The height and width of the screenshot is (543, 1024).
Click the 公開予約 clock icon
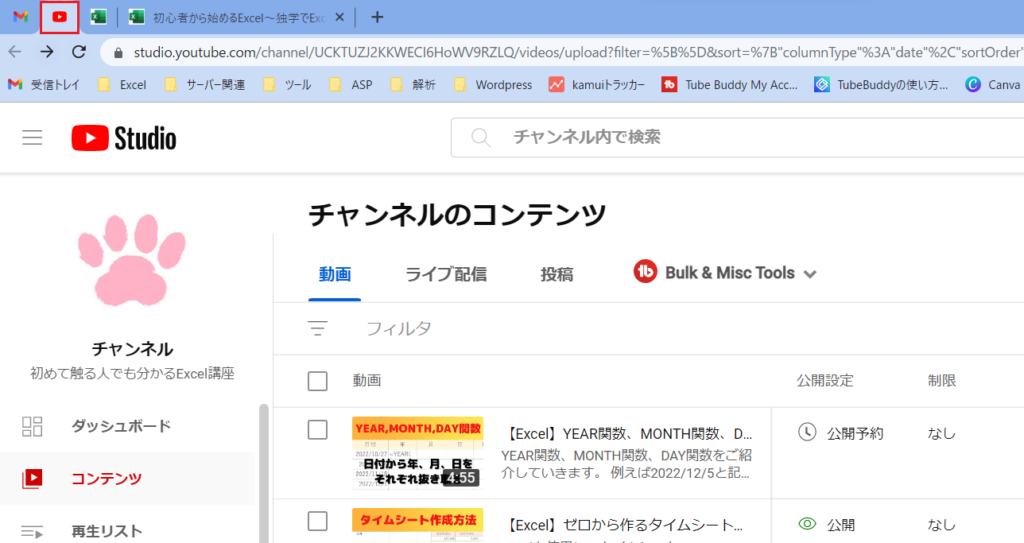pyautogui.click(x=807, y=432)
